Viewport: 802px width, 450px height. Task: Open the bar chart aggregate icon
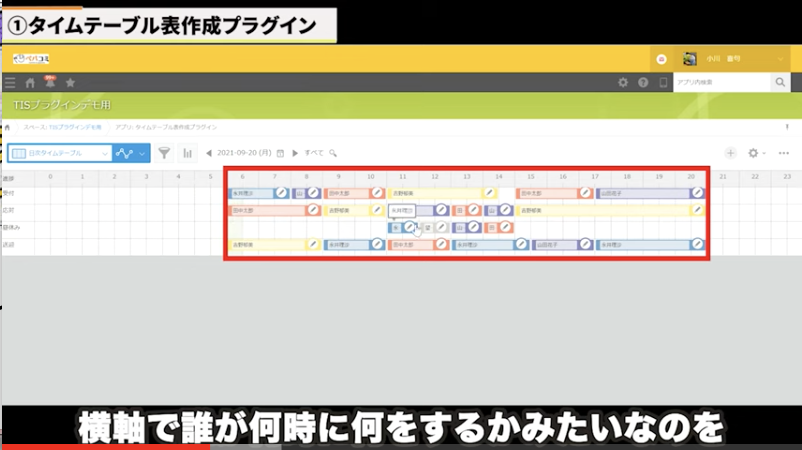187,153
